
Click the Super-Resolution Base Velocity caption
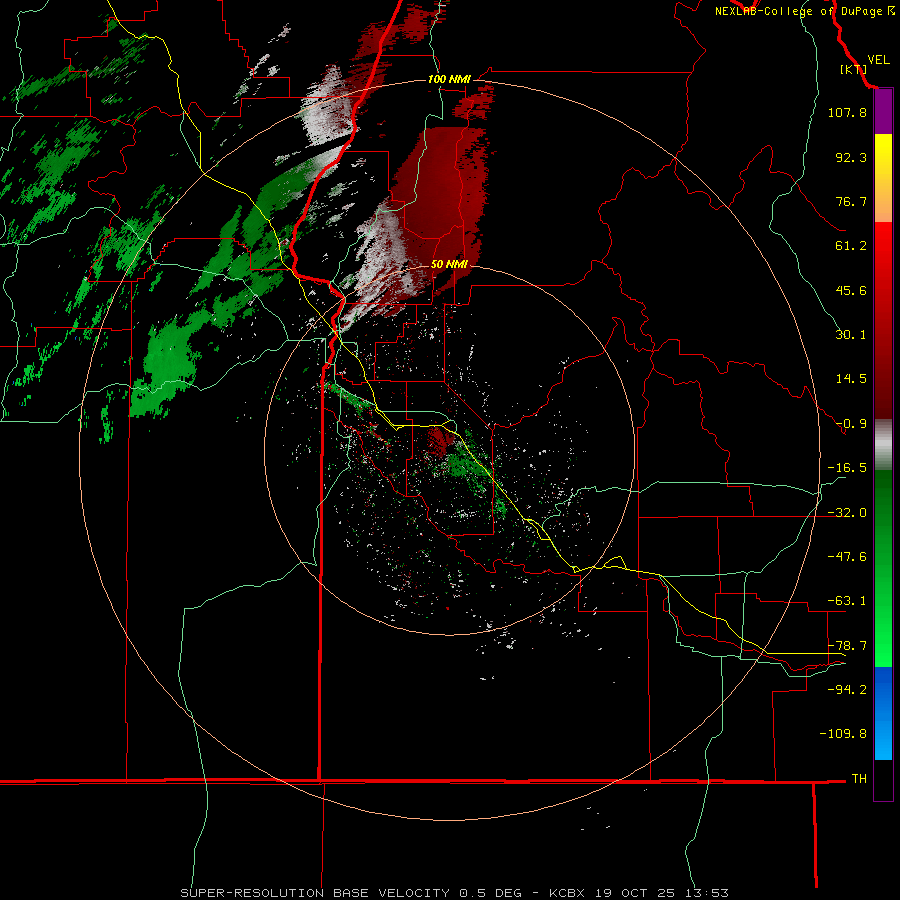pyautogui.click(x=455, y=893)
